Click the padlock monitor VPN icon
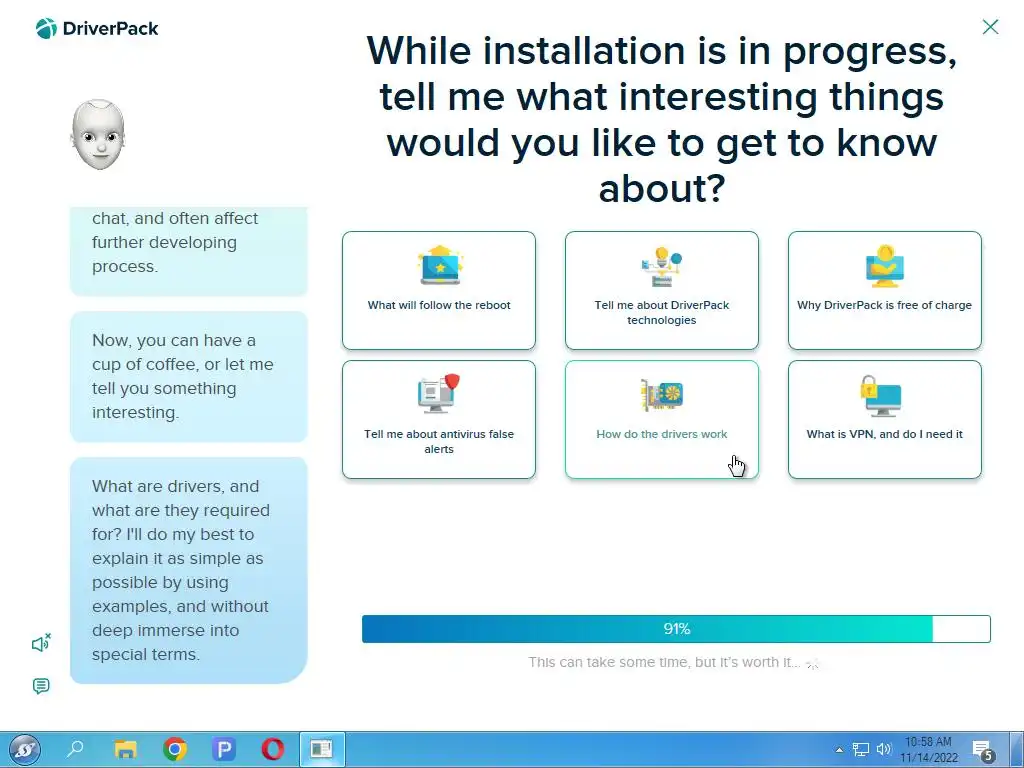The image size is (1024, 768). (881, 395)
